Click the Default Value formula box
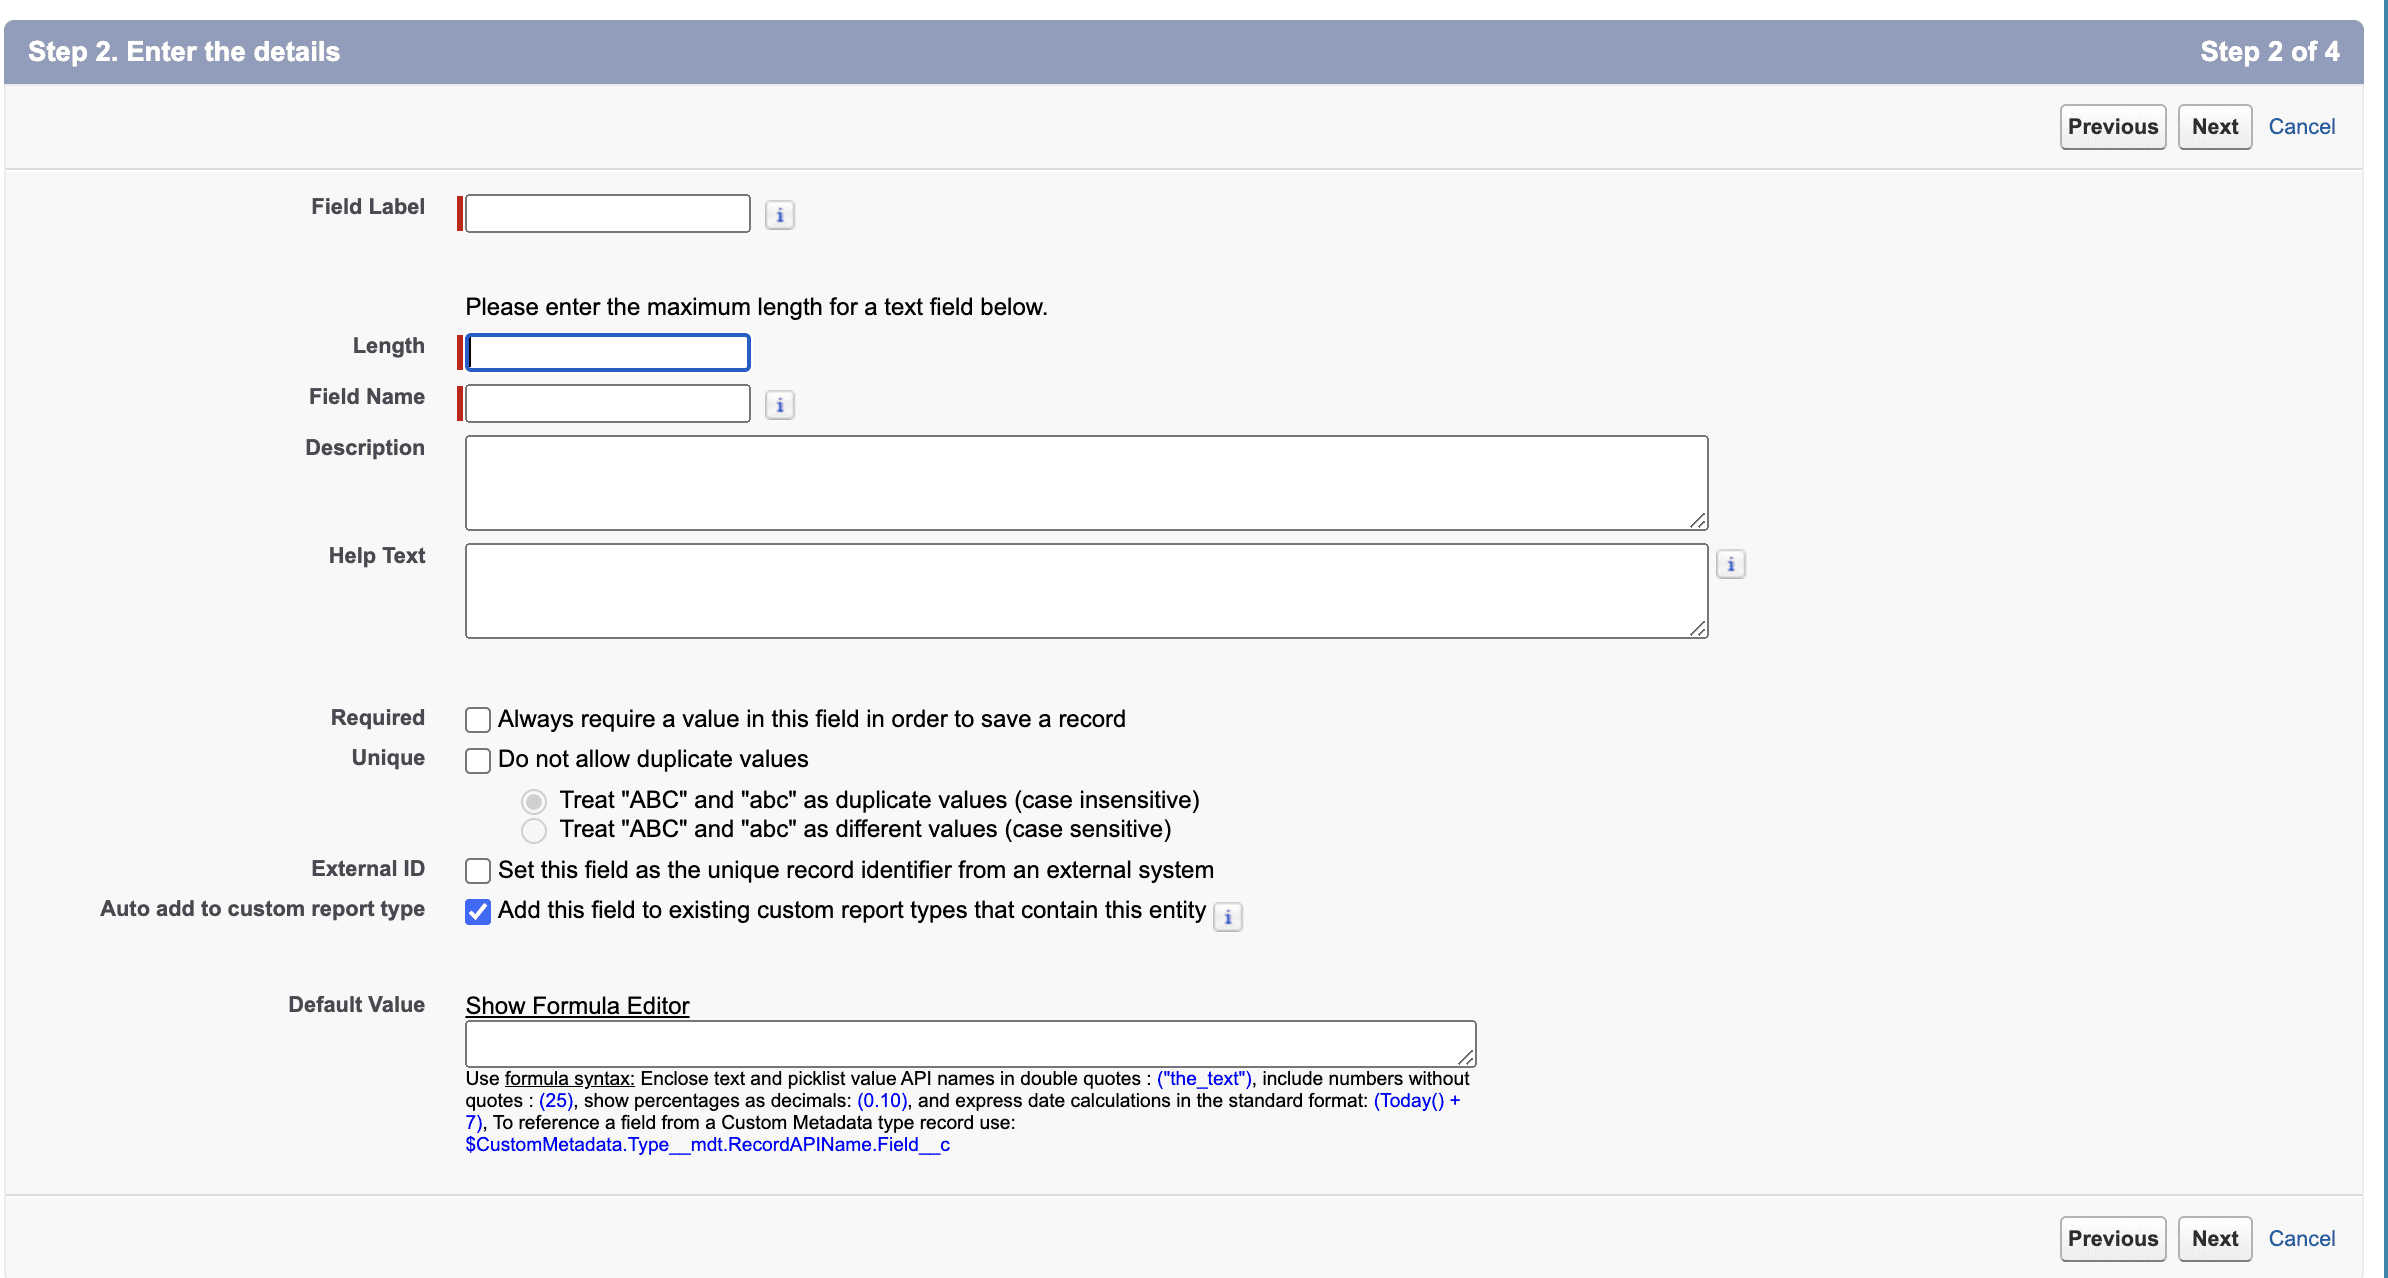 pos(971,1044)
